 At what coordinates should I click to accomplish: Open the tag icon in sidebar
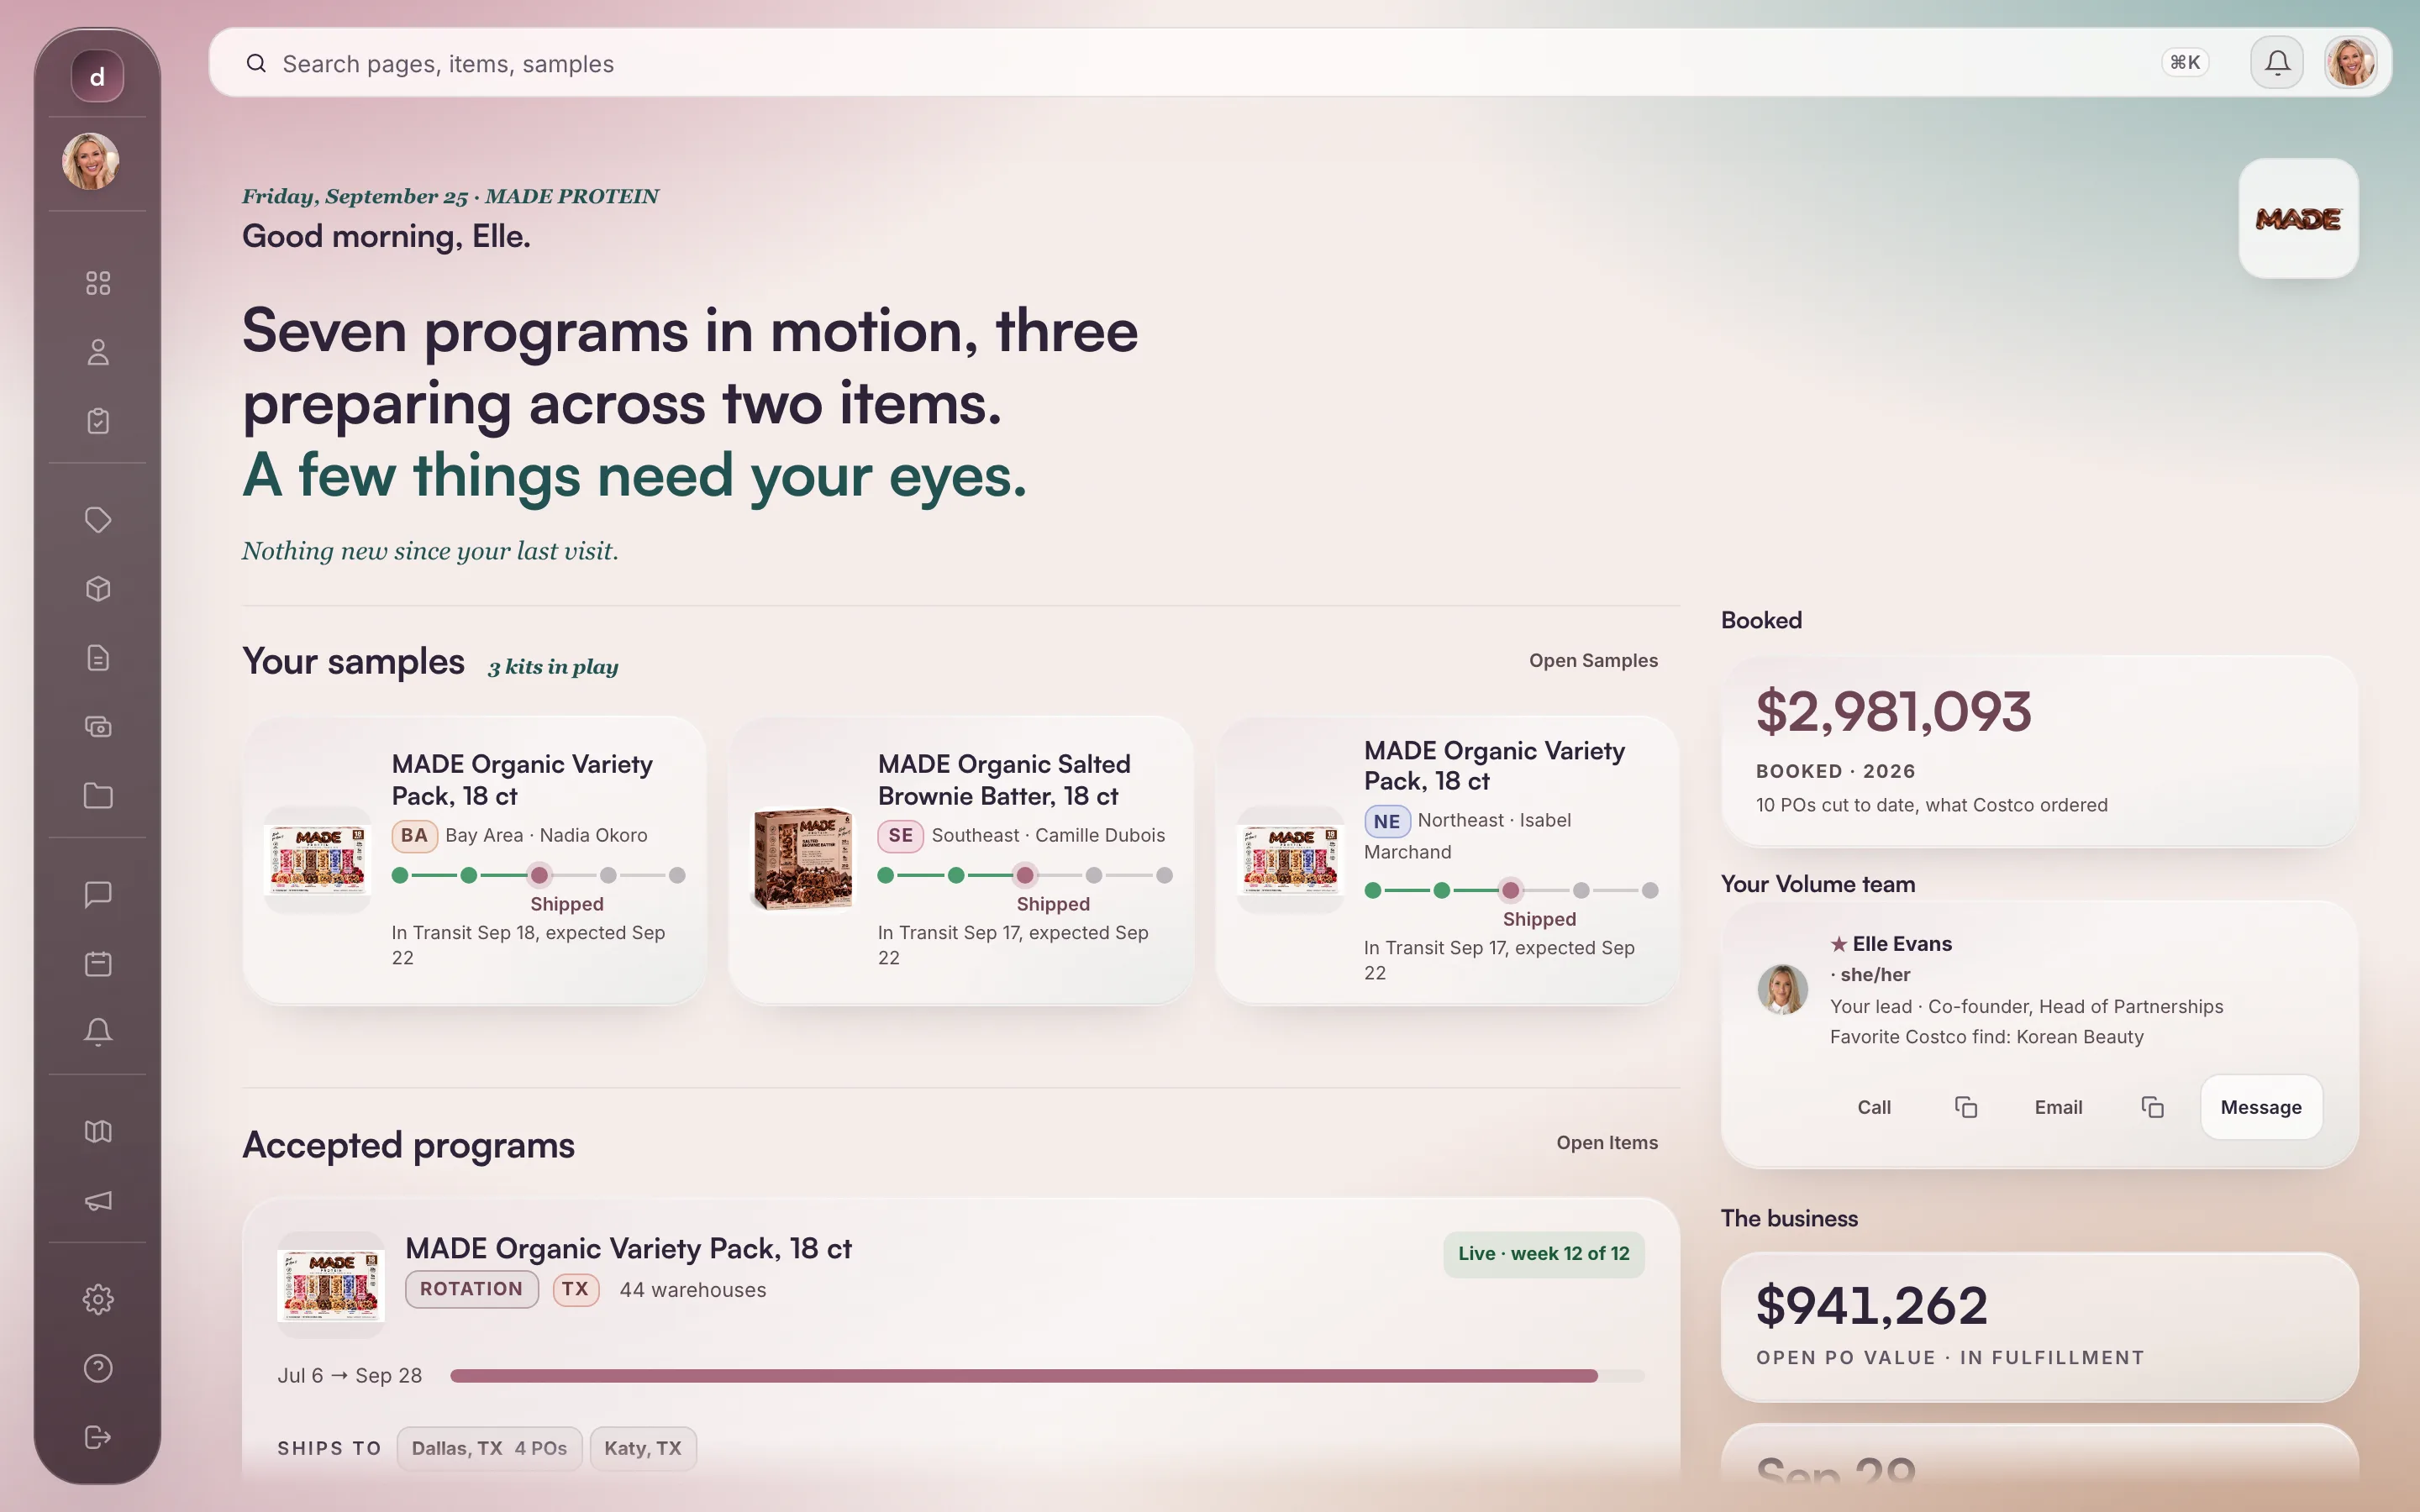98,520
